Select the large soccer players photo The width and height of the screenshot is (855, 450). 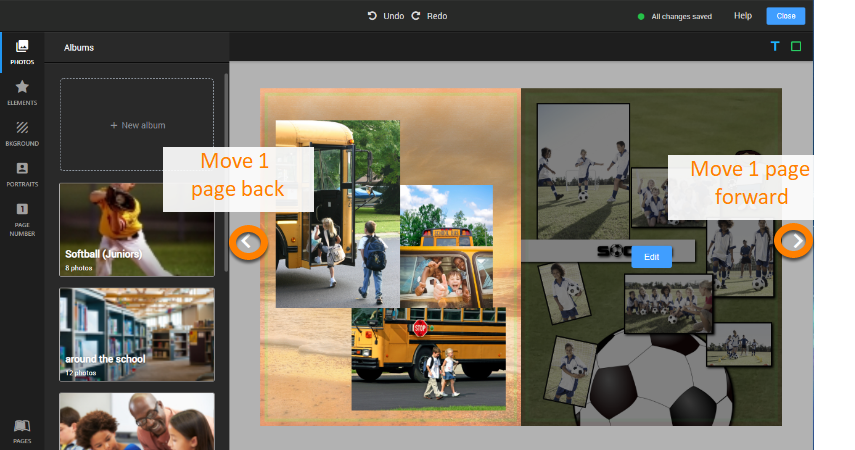(583, 171)
